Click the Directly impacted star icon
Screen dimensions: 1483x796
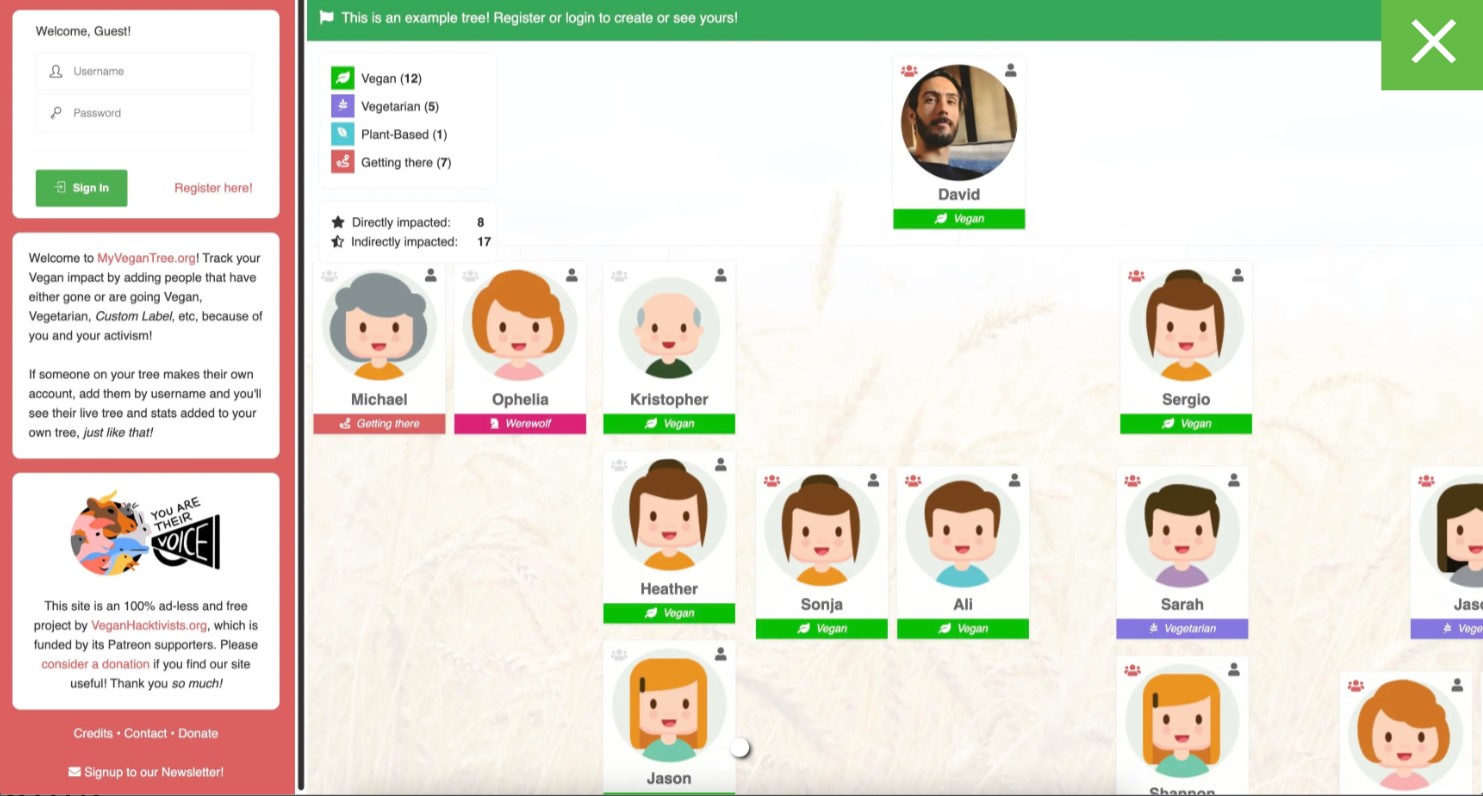(338, 222)
